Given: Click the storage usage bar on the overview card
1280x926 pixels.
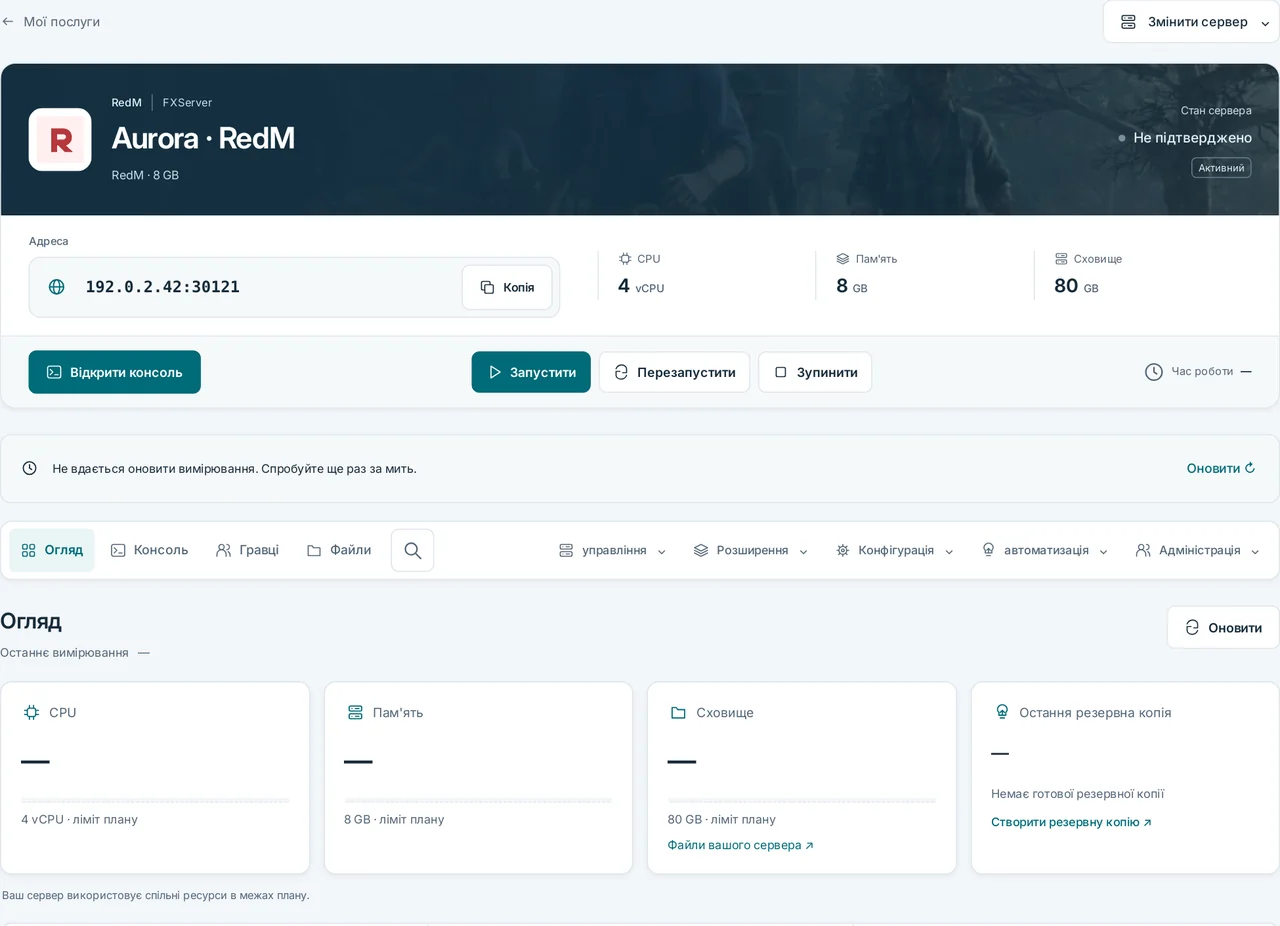Looking at the screenshot, I should tap(802, 800).
